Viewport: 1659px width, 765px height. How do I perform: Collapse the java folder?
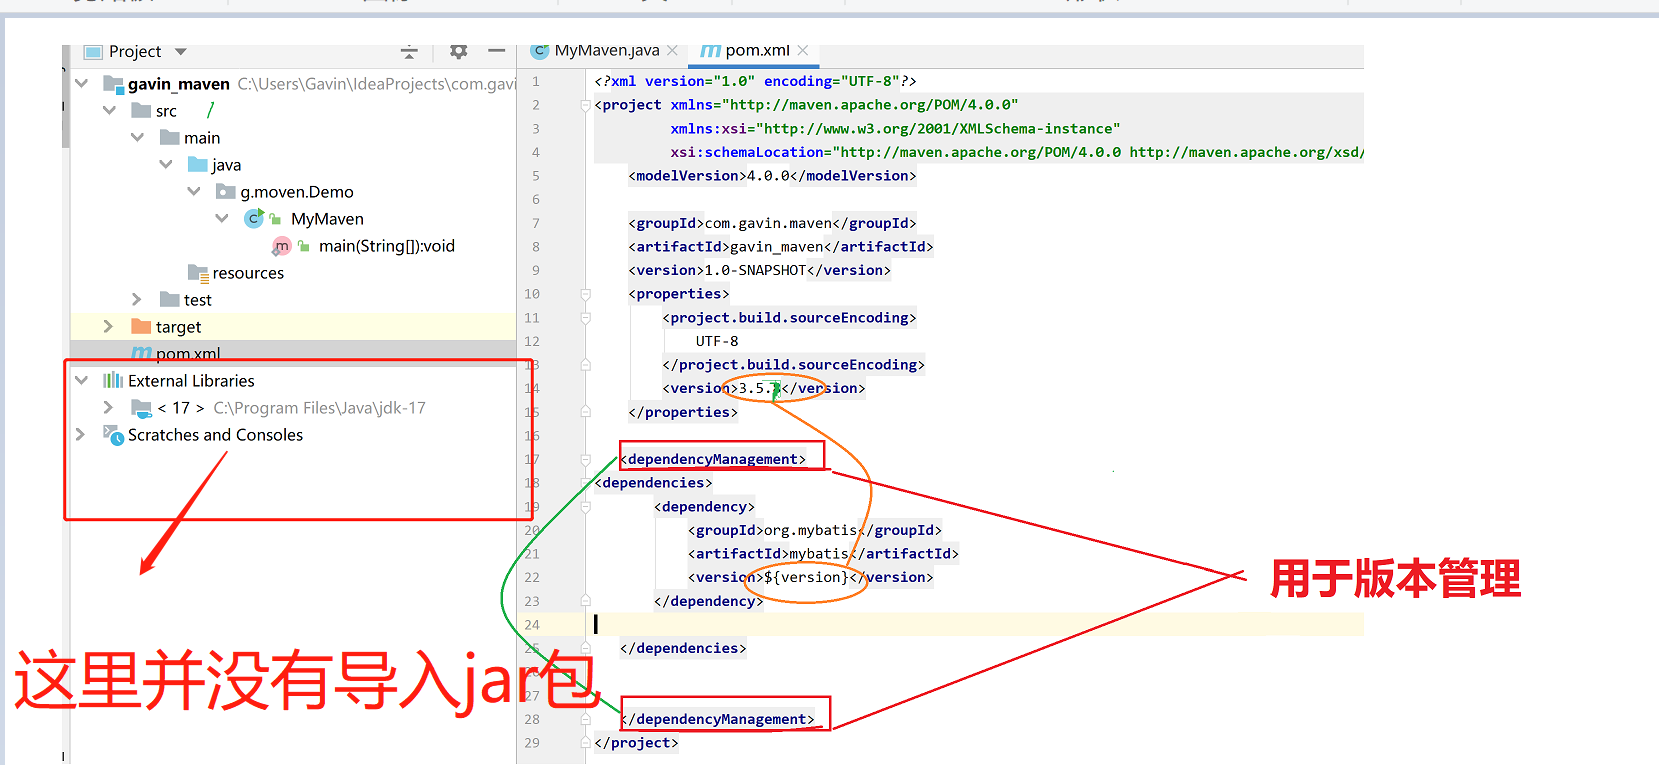(165, 164)
